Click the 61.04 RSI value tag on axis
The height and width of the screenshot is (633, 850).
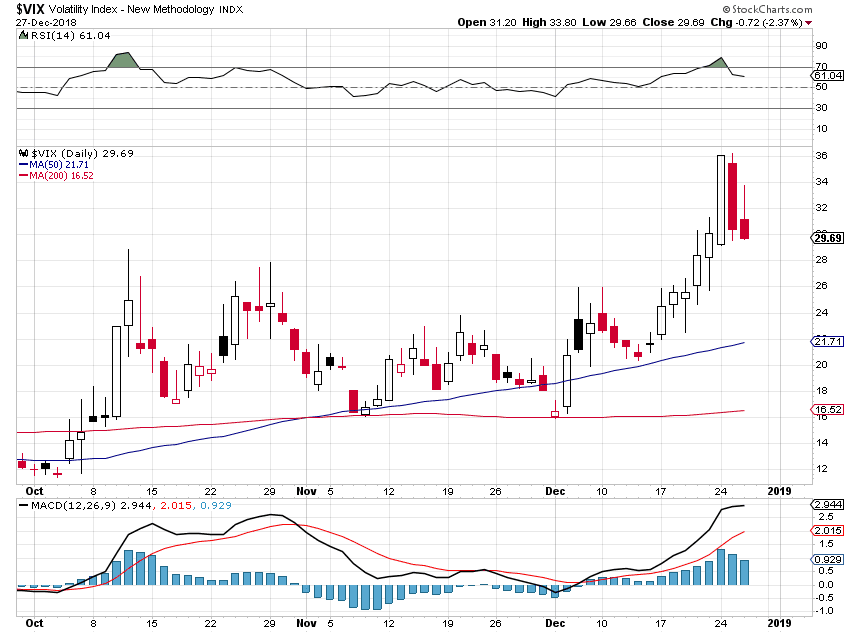coord(828,75)
